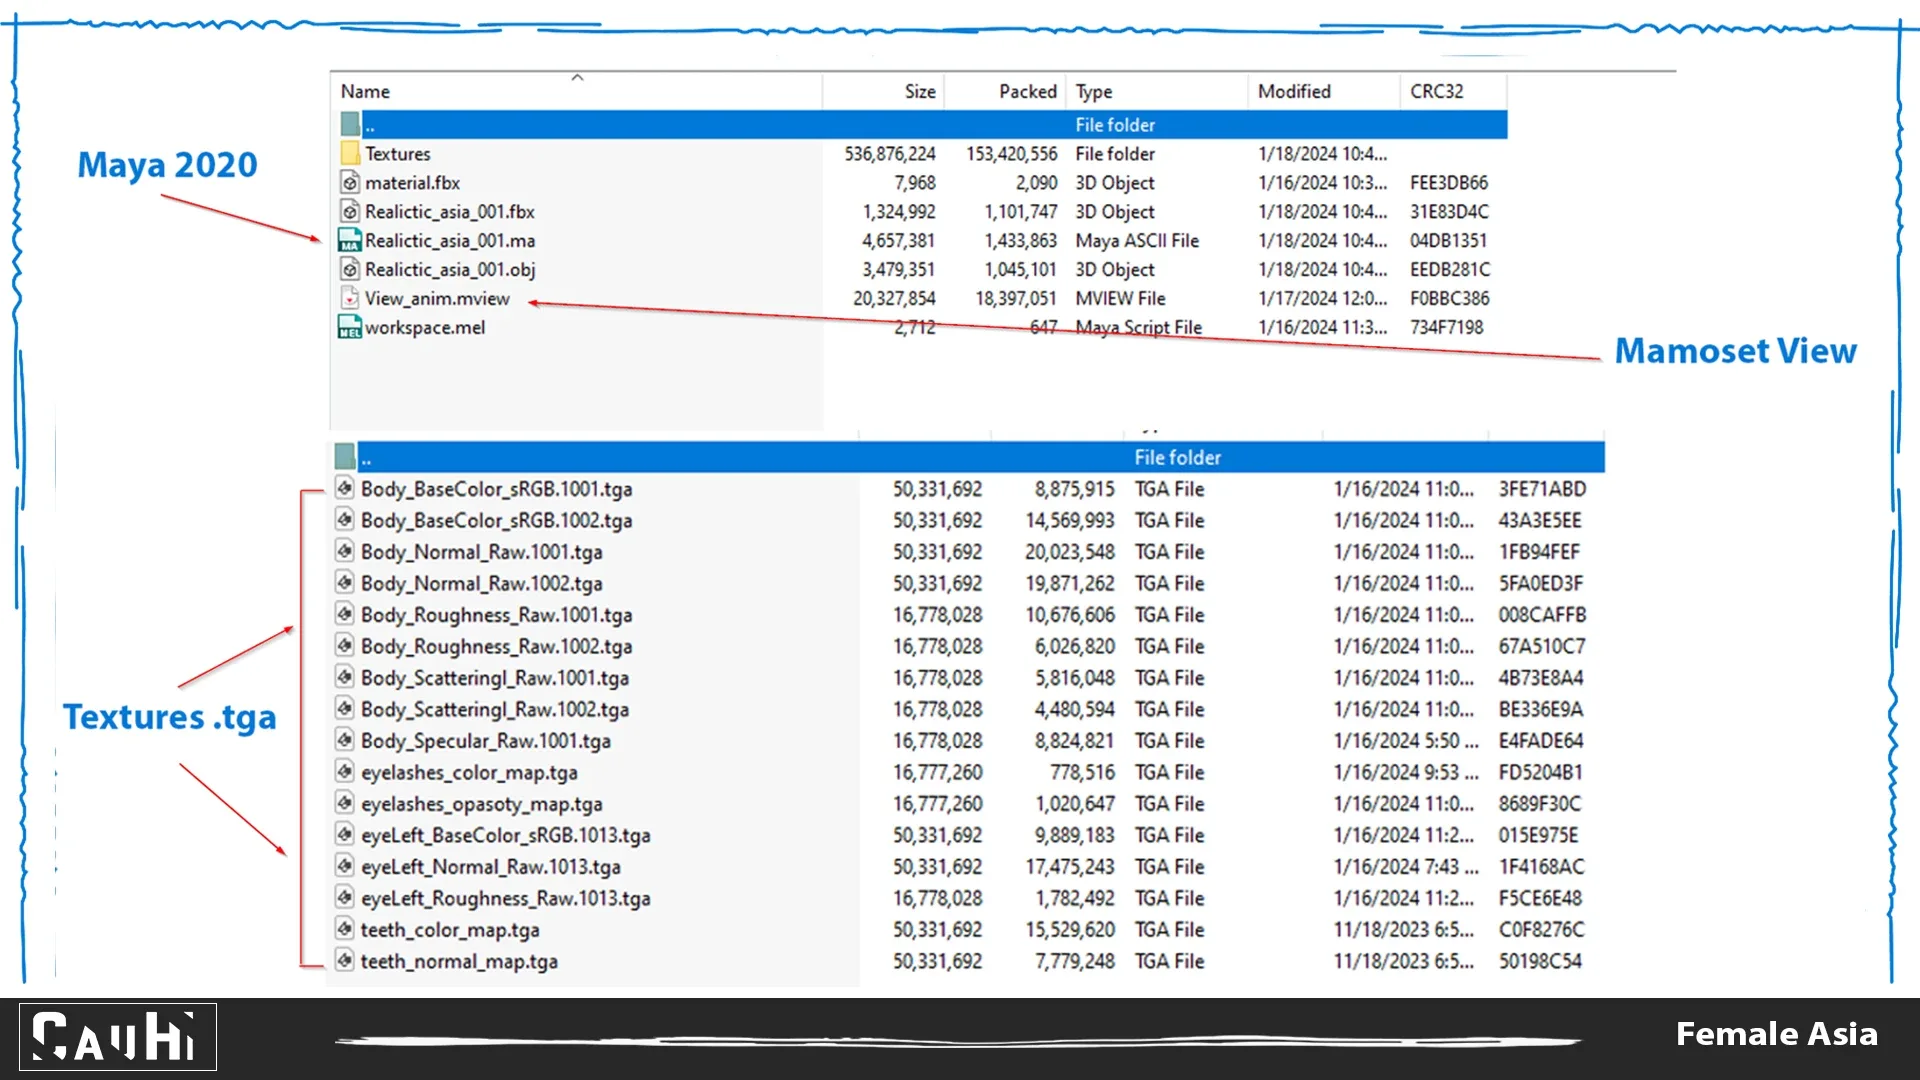
Task: Select the Realictic_asia_001.fbx file name
Action: 450,211
